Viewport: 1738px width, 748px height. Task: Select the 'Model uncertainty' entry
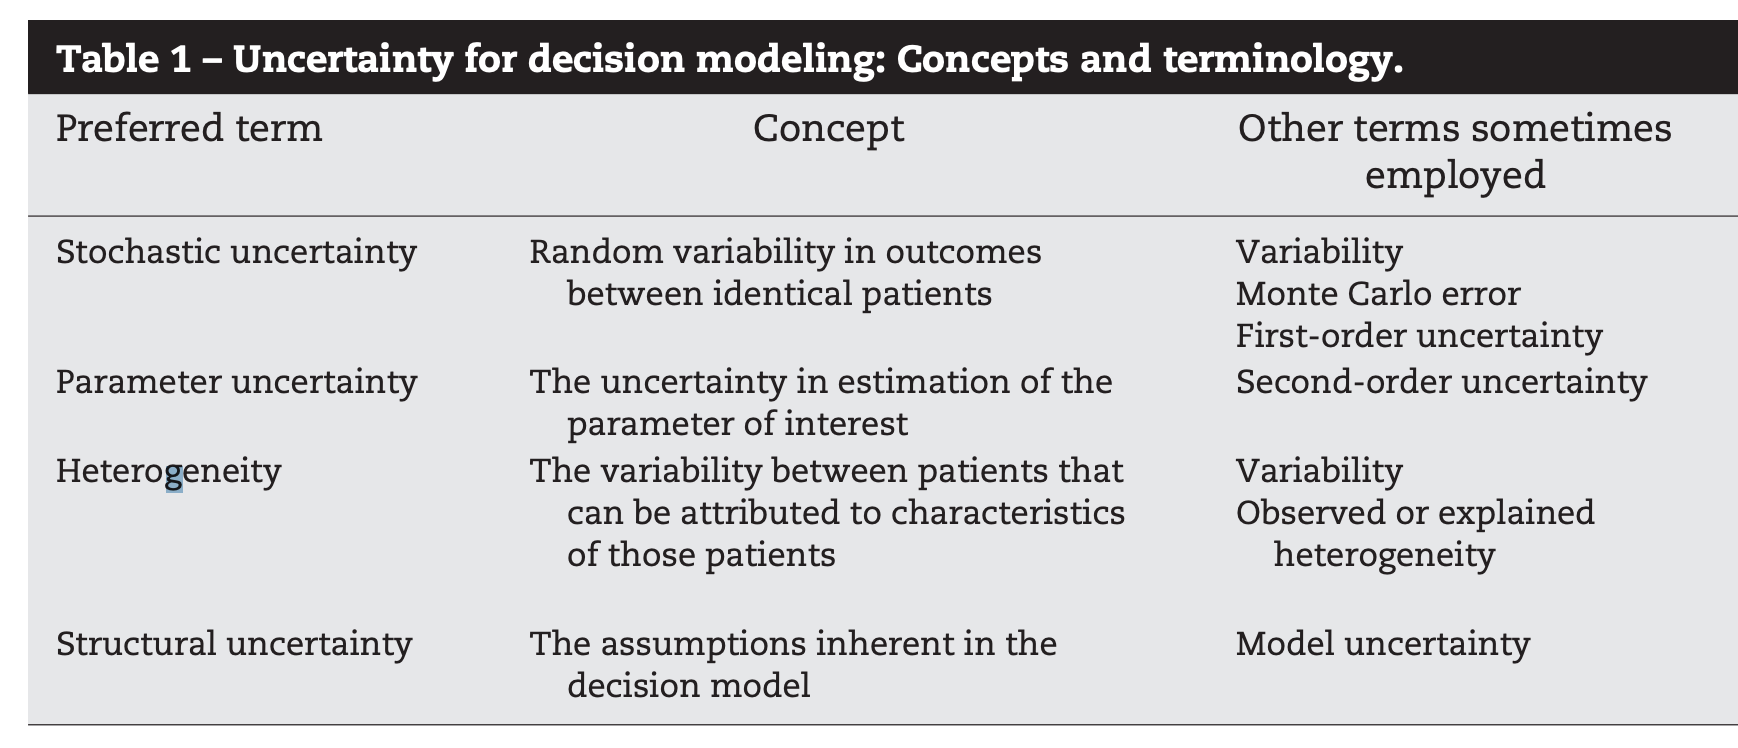[x=1382, y=644]
